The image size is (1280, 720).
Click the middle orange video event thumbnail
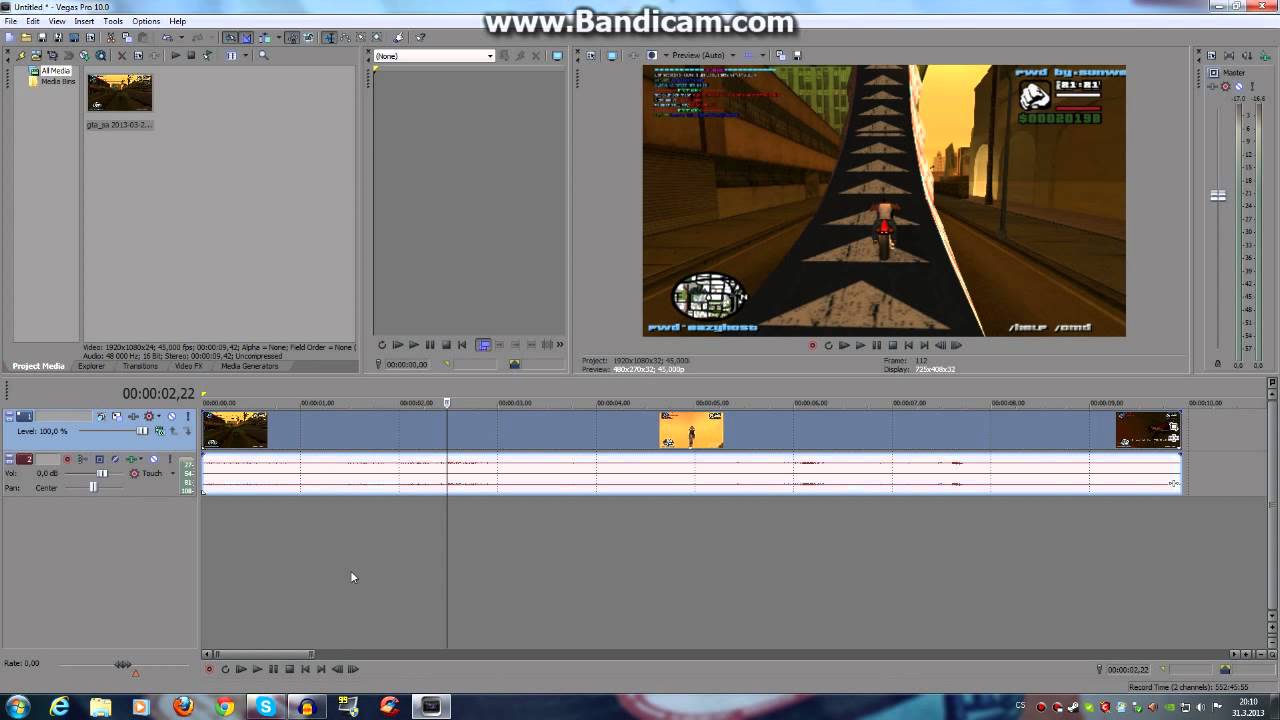[x=691, y=430]
